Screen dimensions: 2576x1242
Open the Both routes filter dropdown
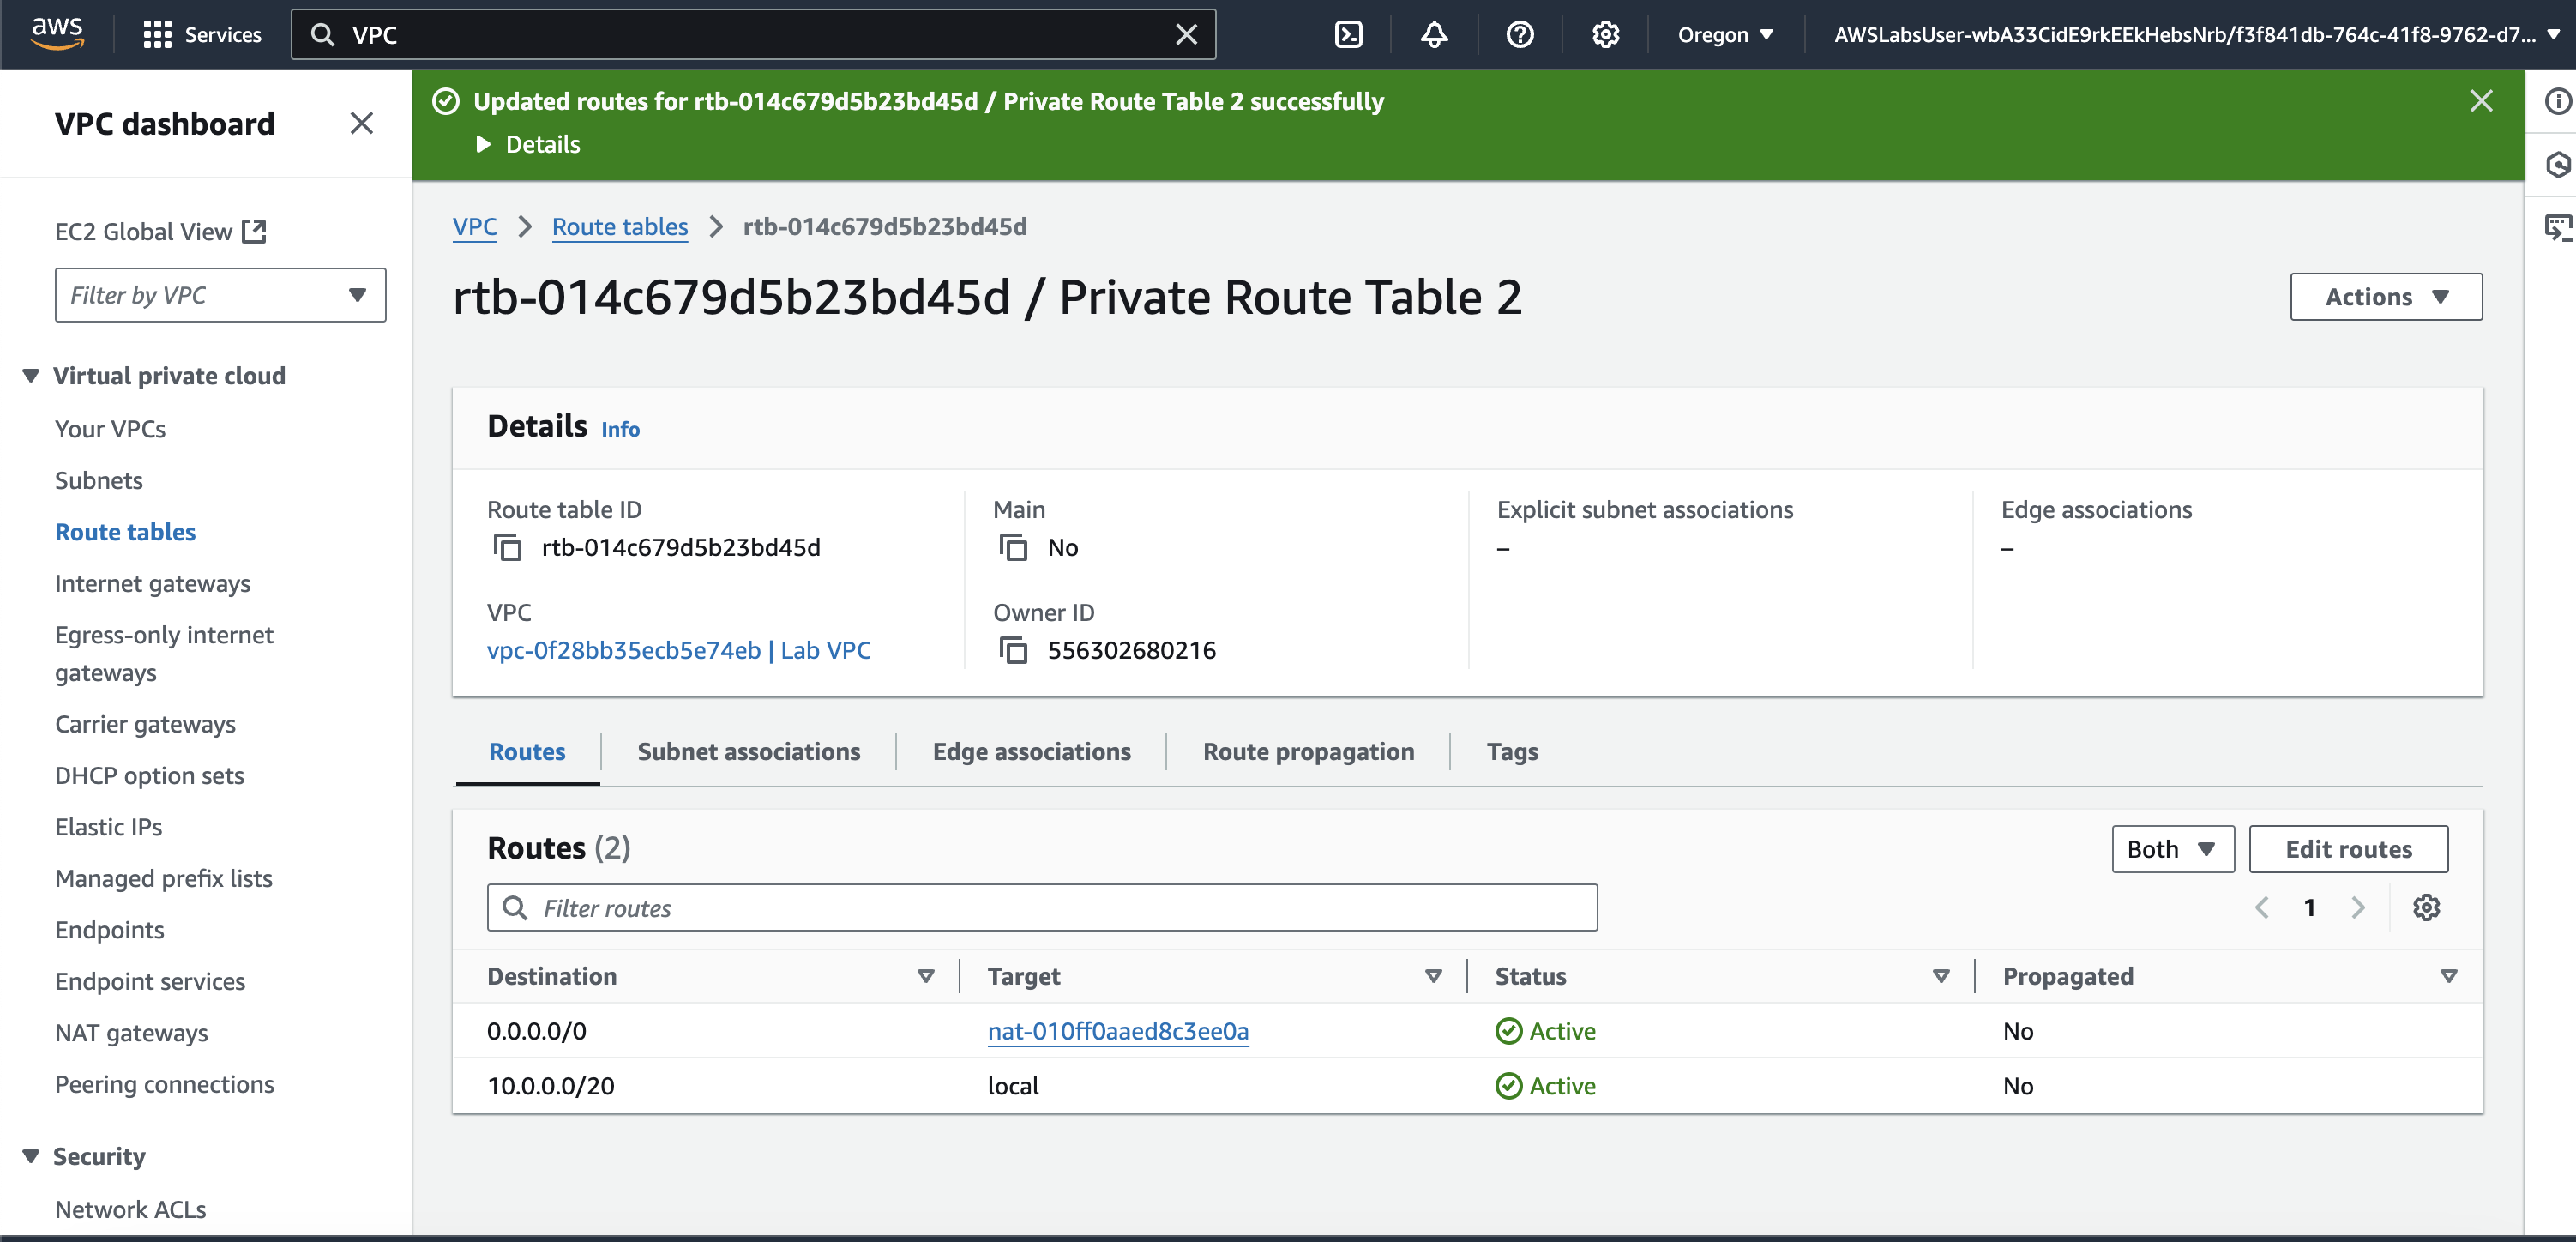pos(2172,849)
